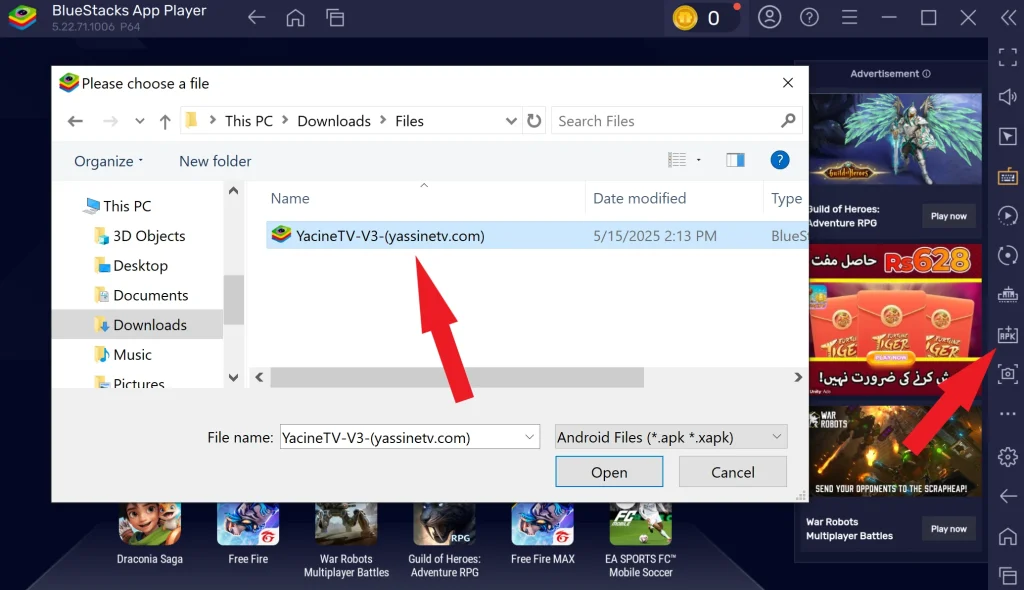Go back in the file dialog
The width and height of the screenshot is (1024, 590).
75,121
